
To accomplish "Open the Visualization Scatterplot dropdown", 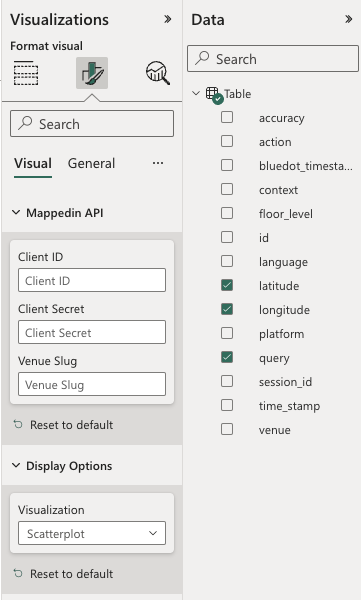I will tap(92, 533).
